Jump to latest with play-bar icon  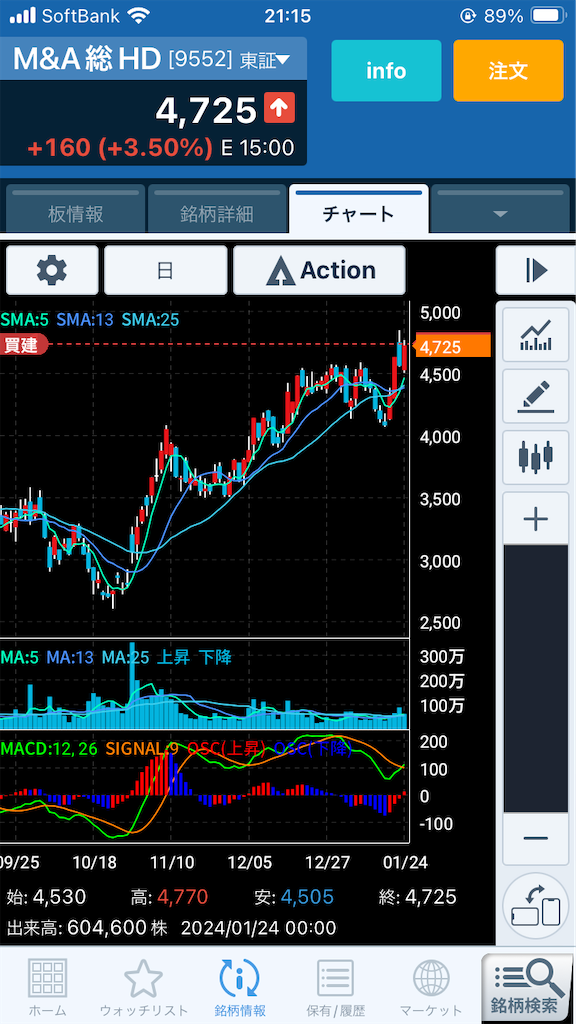[536, 270]
